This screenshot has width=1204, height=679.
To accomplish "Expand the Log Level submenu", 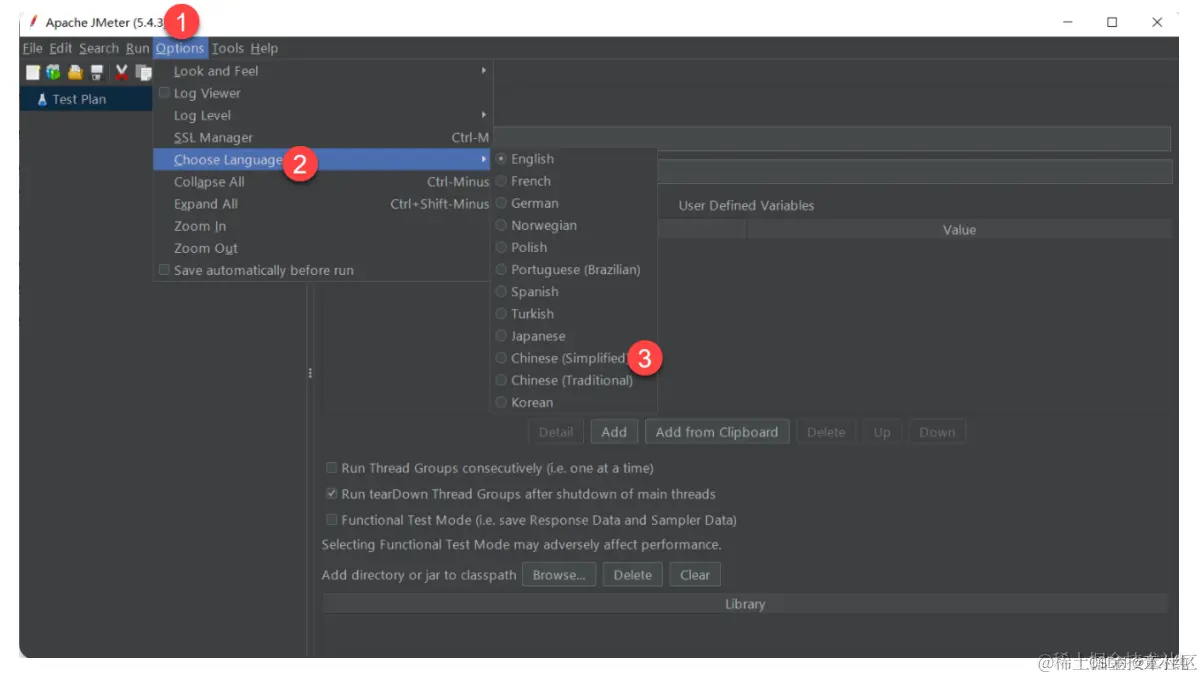I will click(322, 115).
